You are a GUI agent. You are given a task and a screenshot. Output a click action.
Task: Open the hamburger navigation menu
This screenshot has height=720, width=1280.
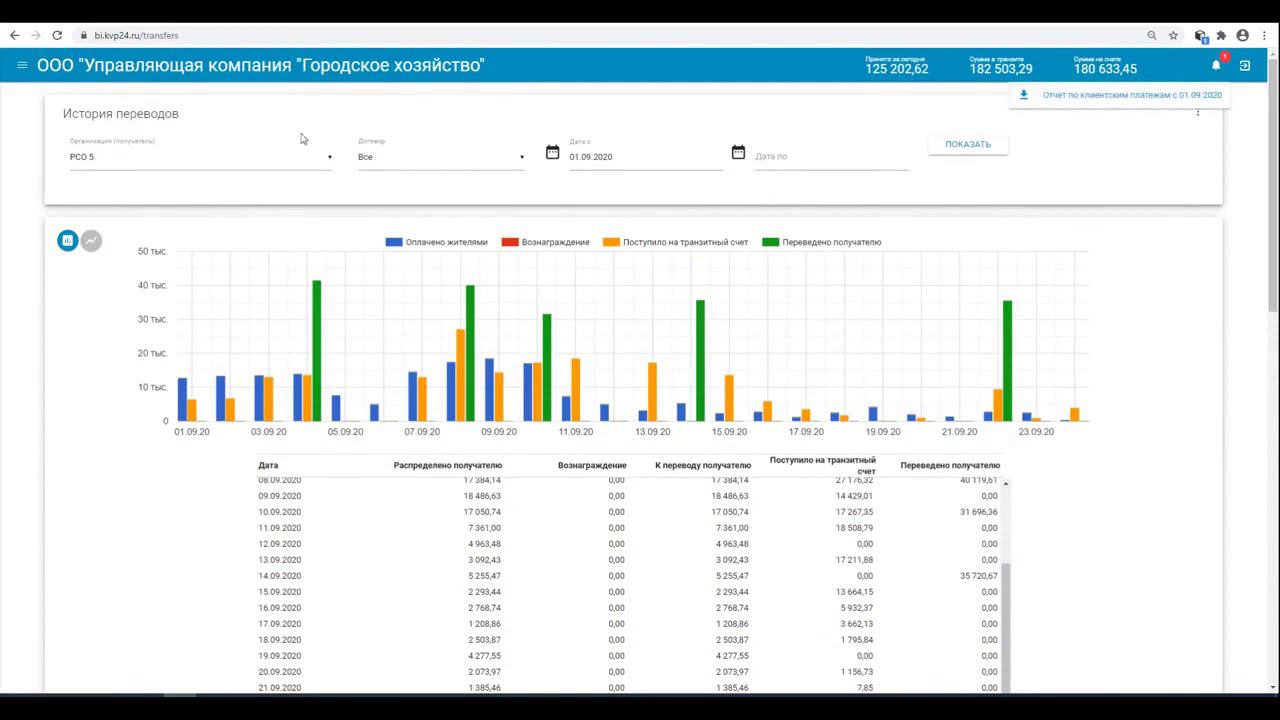click(22, 66)
